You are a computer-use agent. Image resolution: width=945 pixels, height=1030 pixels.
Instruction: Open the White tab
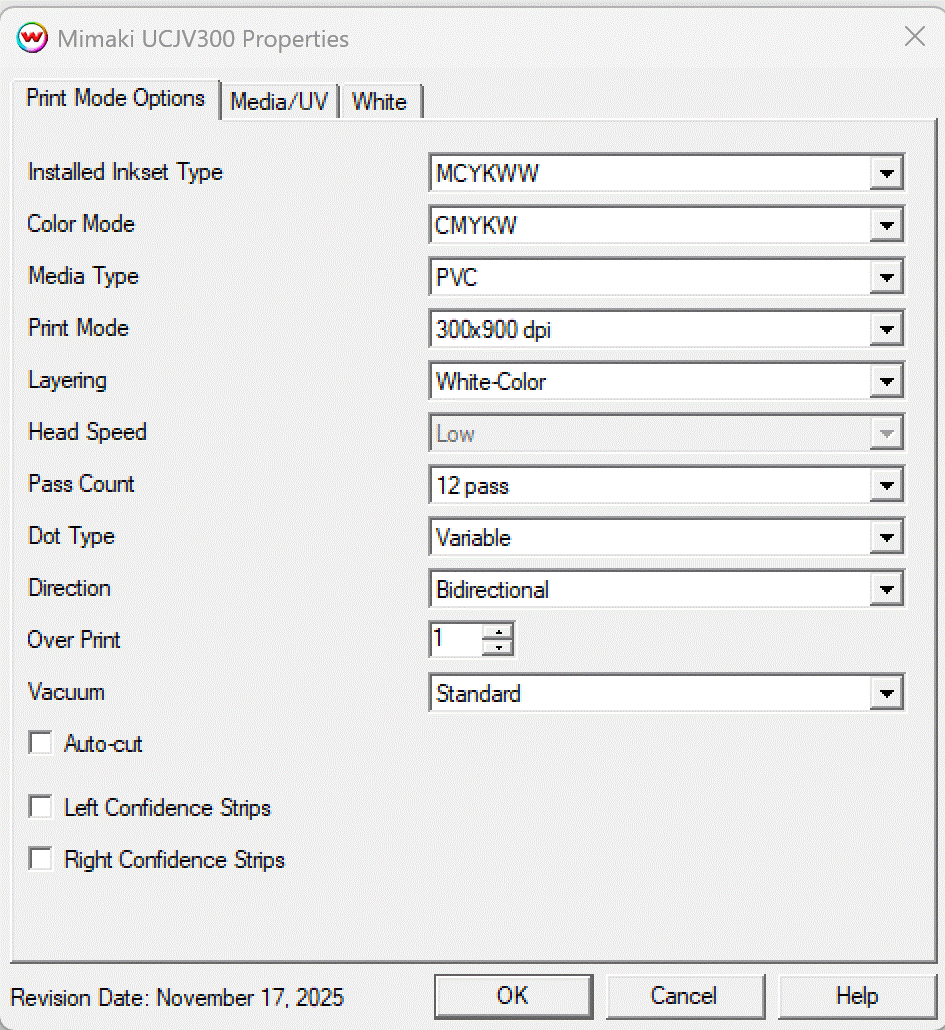pyautogui.click(x=380, y=102)
